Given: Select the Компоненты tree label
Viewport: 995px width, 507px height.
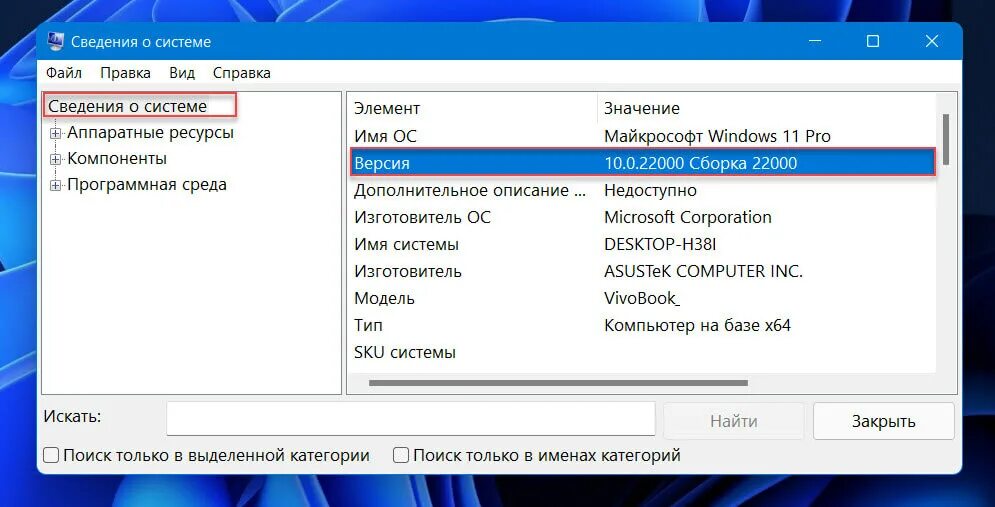Looking at the screenshot, I should pyautogui.click(x=117, y=159).
